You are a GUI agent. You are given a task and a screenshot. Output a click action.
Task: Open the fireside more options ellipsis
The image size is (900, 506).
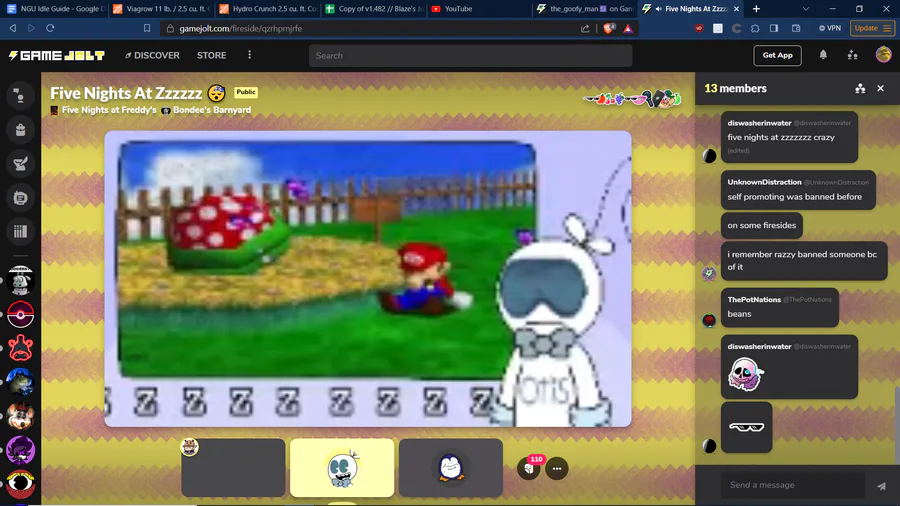[x=557, y=468]
